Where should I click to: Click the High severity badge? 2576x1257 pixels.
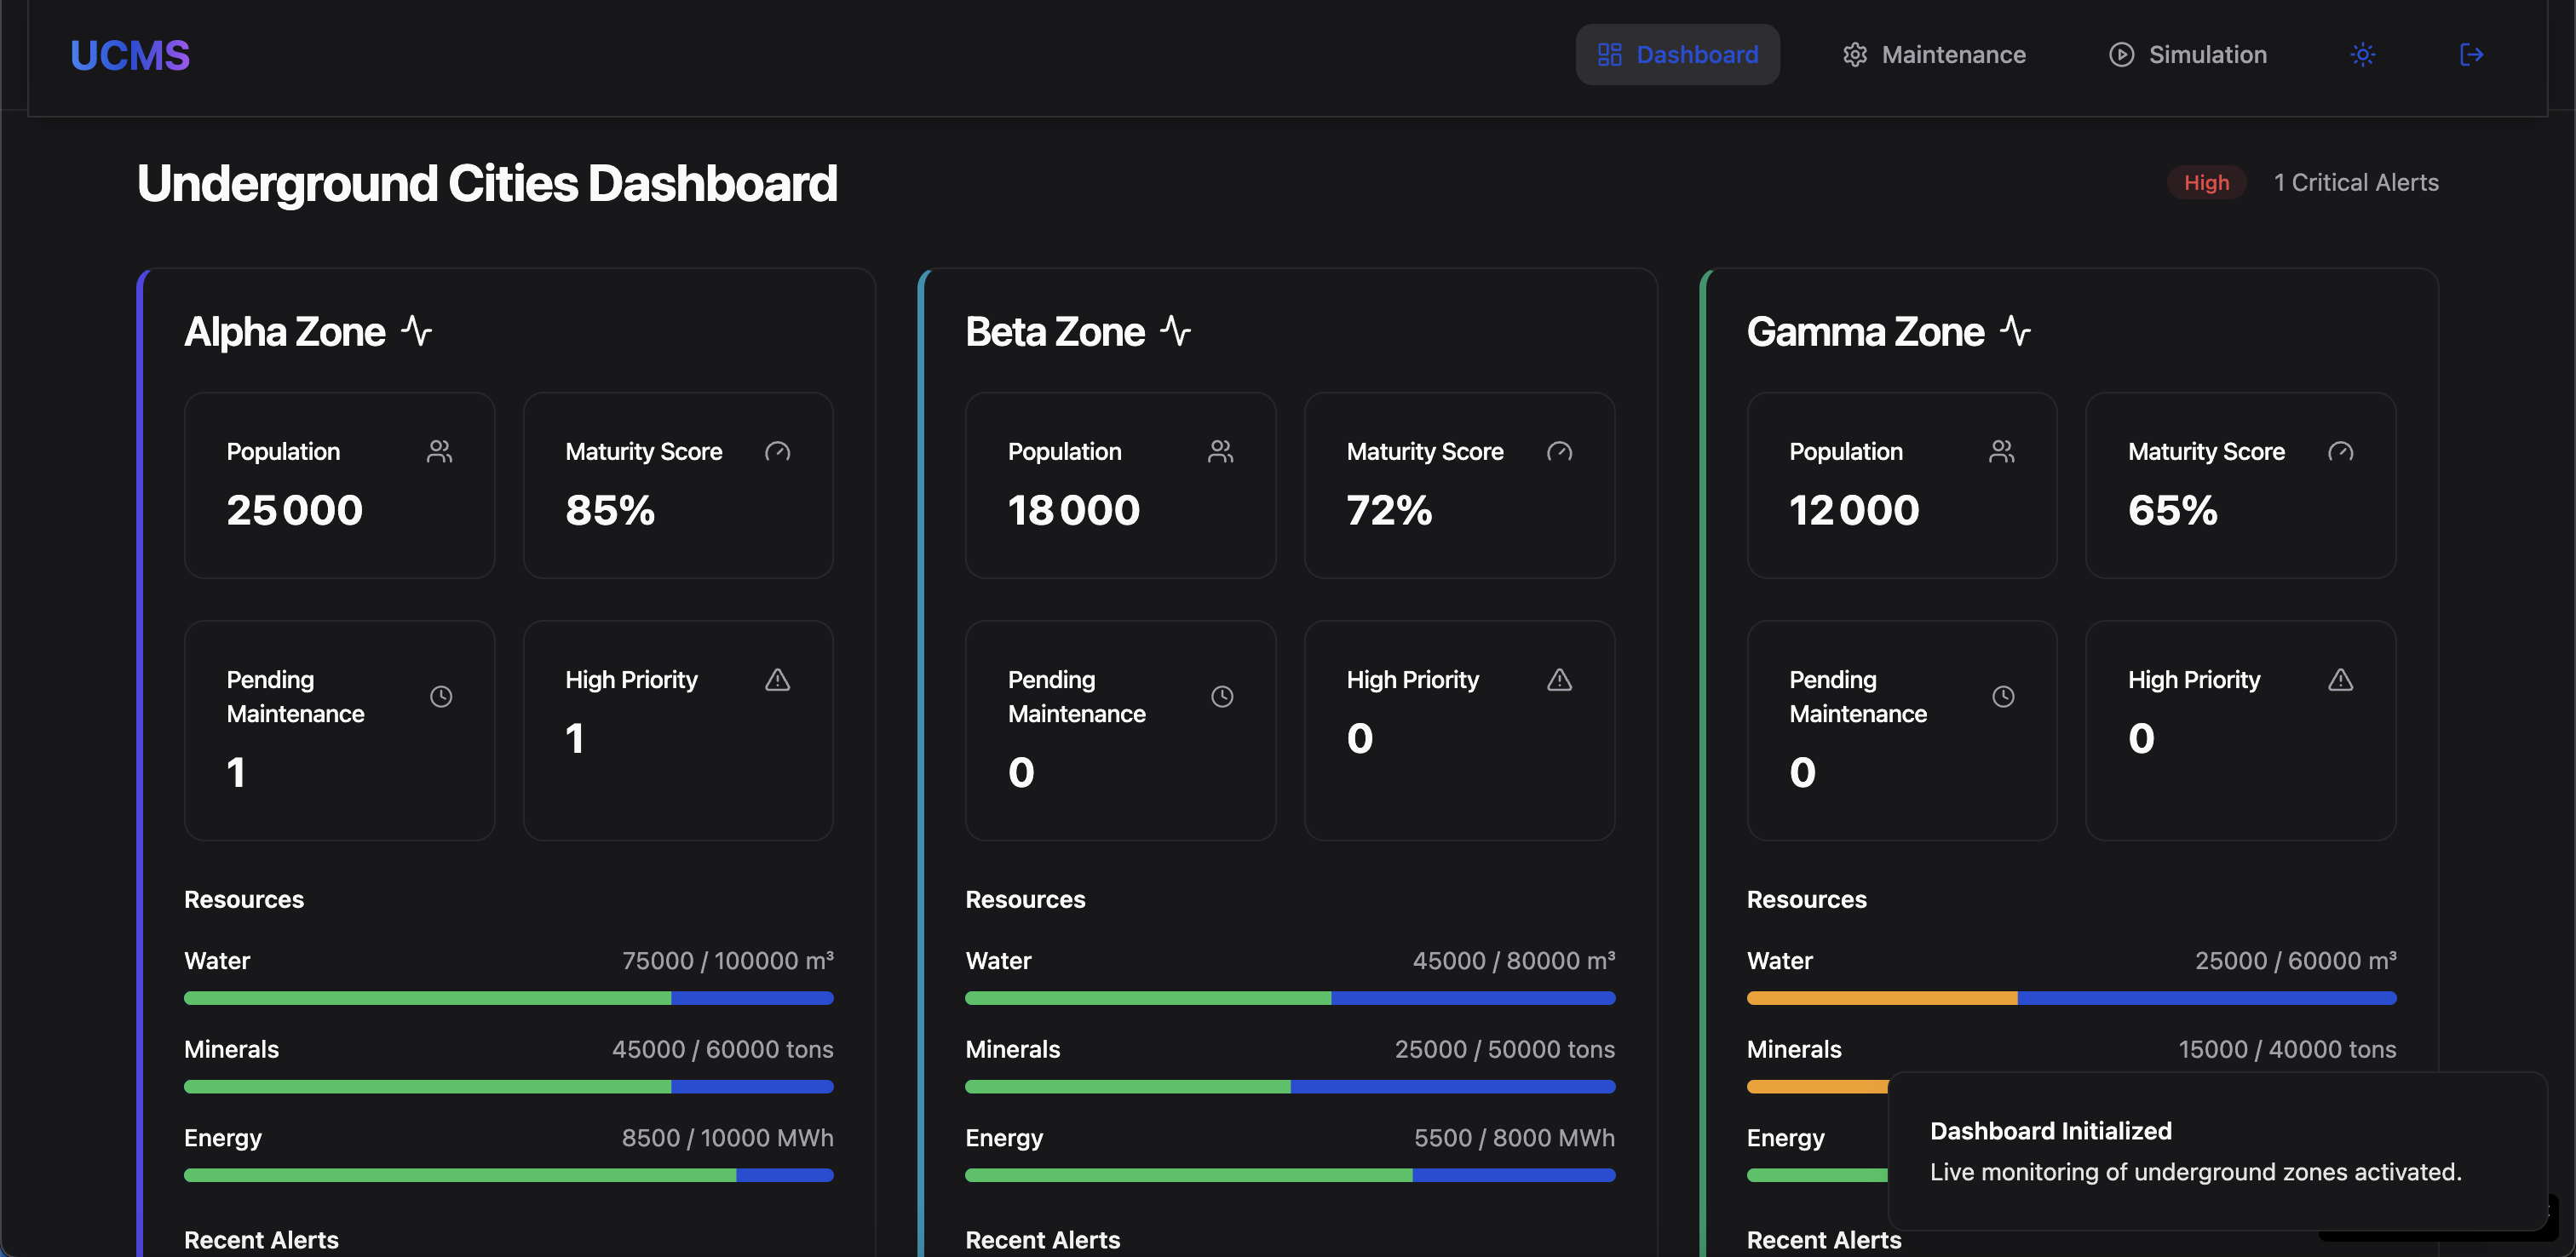click(2206, 183)
